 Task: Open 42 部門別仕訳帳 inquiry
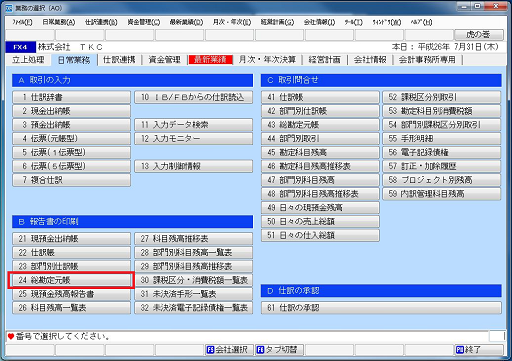pos(320,111)
